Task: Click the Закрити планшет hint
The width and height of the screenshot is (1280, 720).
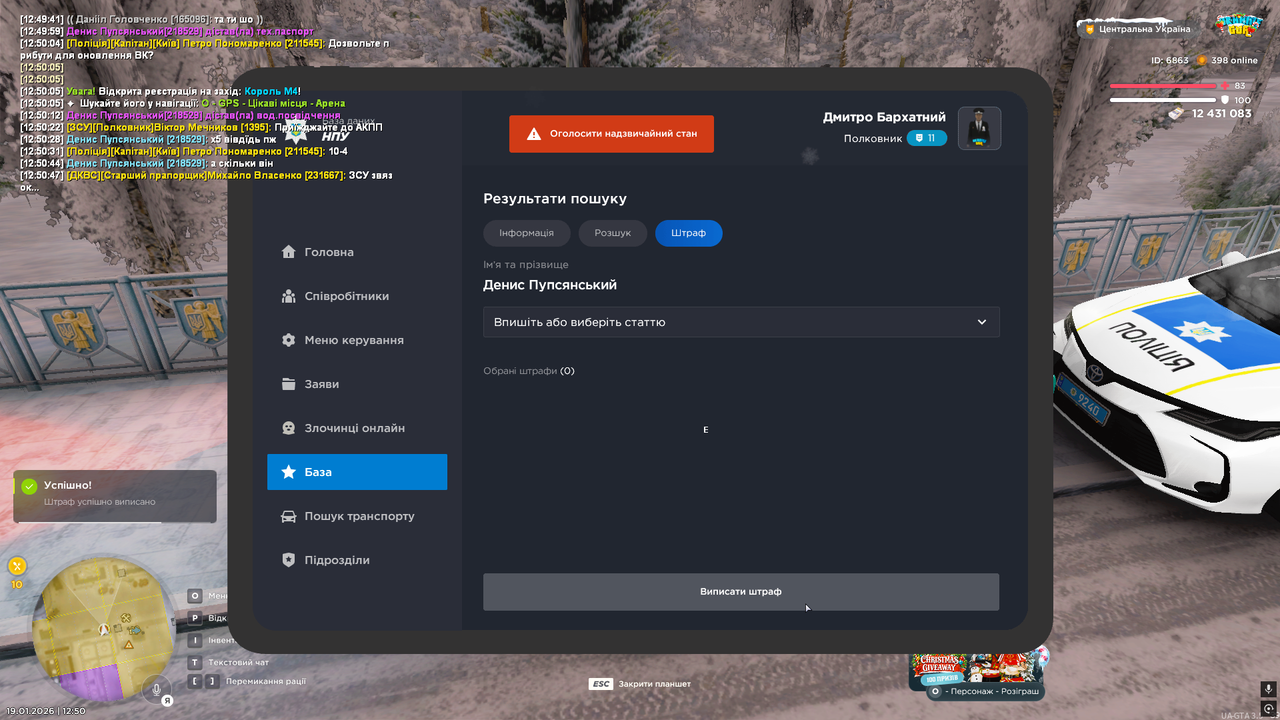Action: pyautogui.click(x=655, y=684)
